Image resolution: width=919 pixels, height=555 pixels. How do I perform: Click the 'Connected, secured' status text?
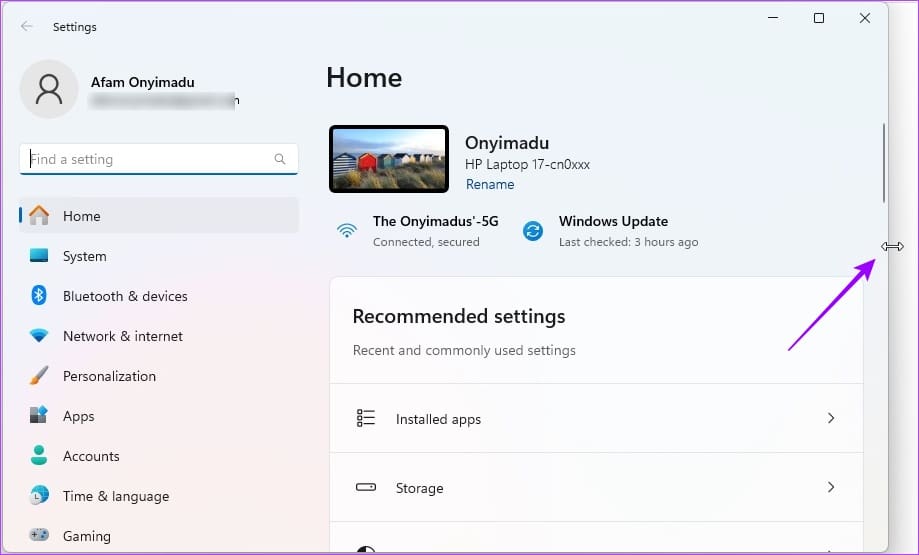pos(426,242)
